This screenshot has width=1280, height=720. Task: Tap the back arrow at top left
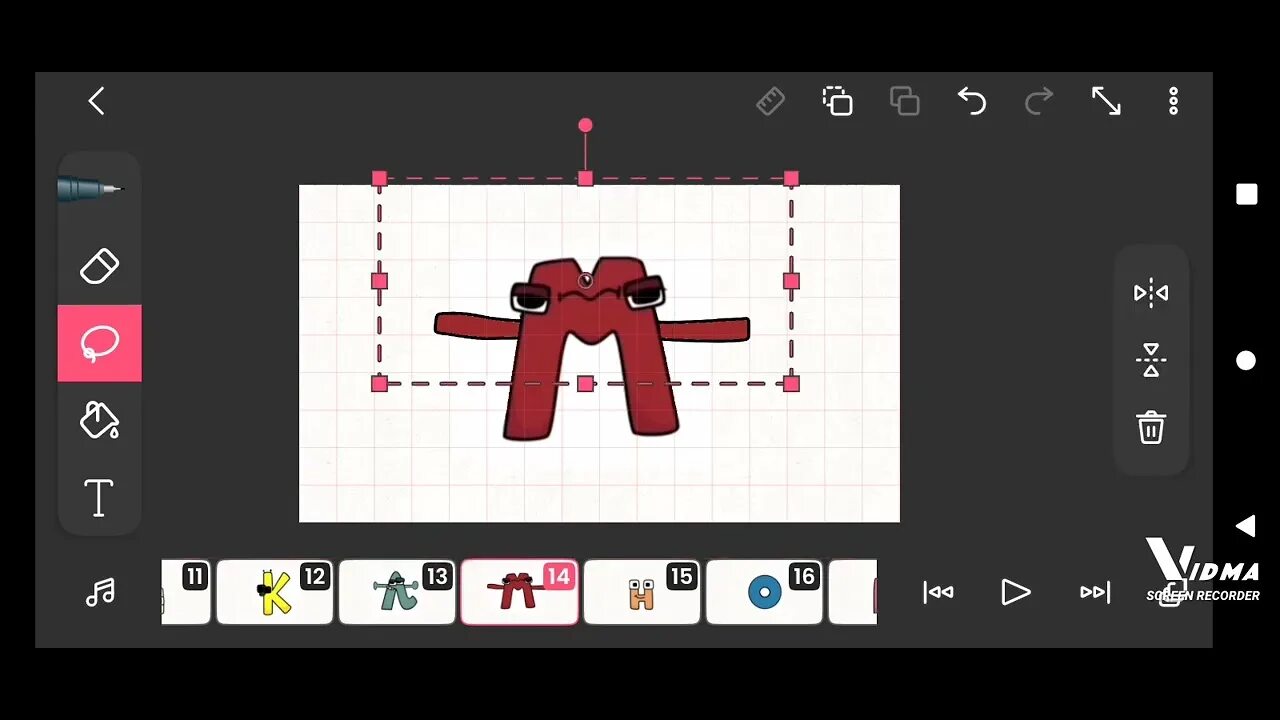[96, 101]
